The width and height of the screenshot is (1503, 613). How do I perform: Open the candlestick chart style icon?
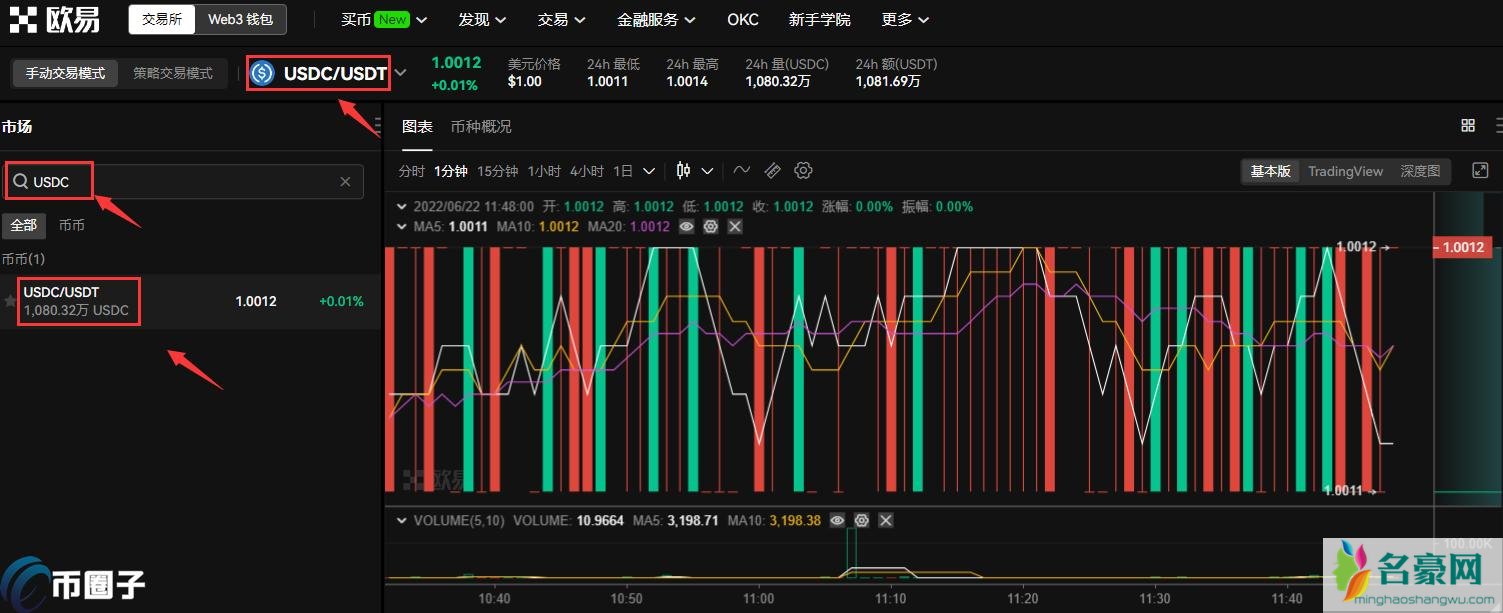pyautogui.click(x=684, y=171)
